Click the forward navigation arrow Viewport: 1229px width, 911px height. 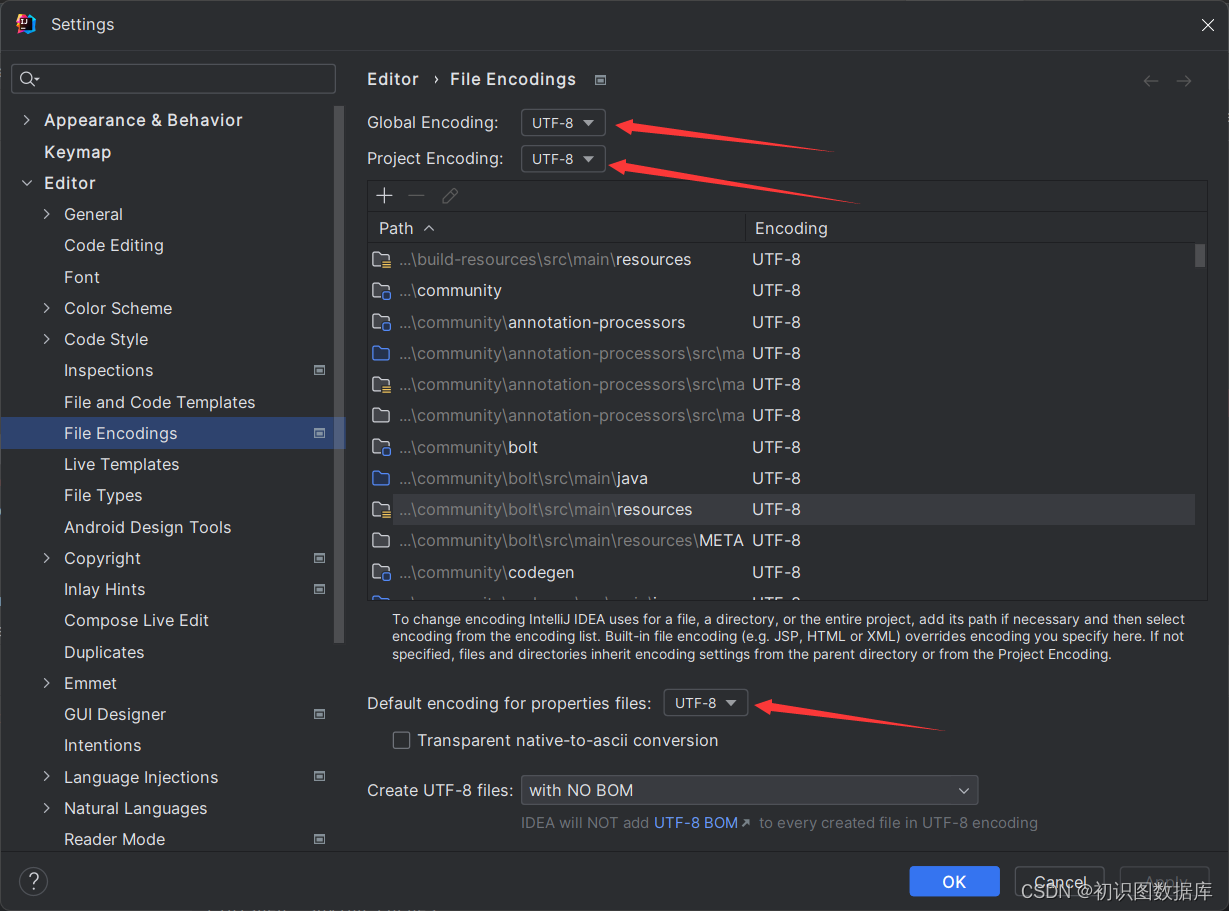[1184, 81]
